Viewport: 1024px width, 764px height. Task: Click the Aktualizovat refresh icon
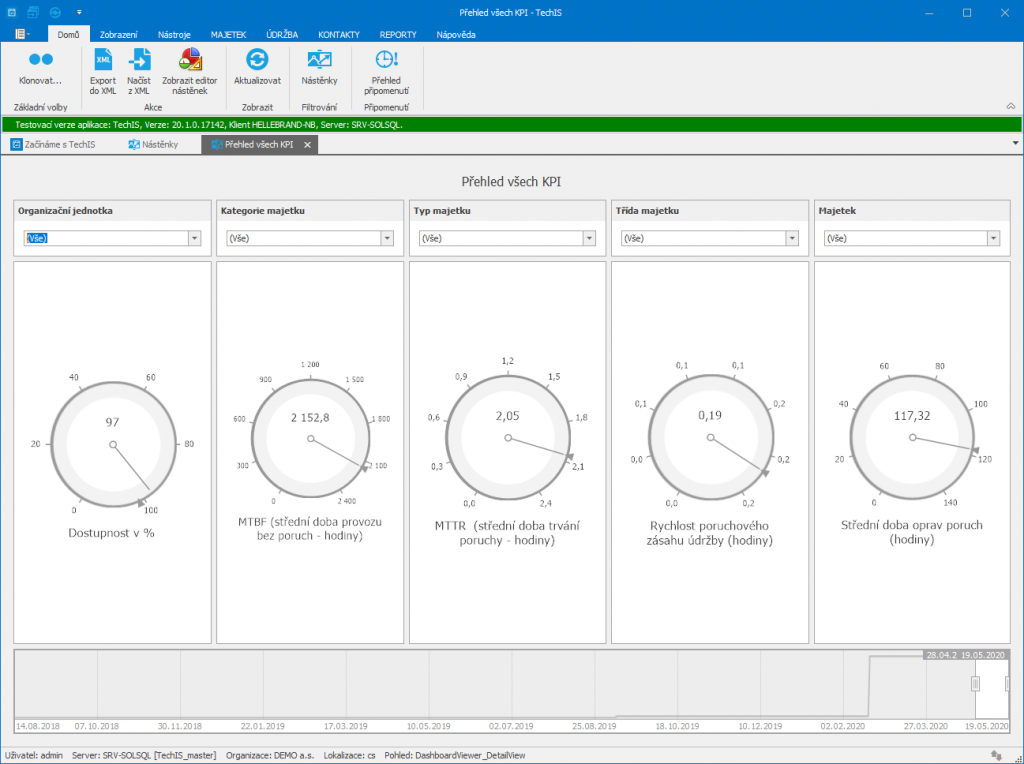[257, 60]
